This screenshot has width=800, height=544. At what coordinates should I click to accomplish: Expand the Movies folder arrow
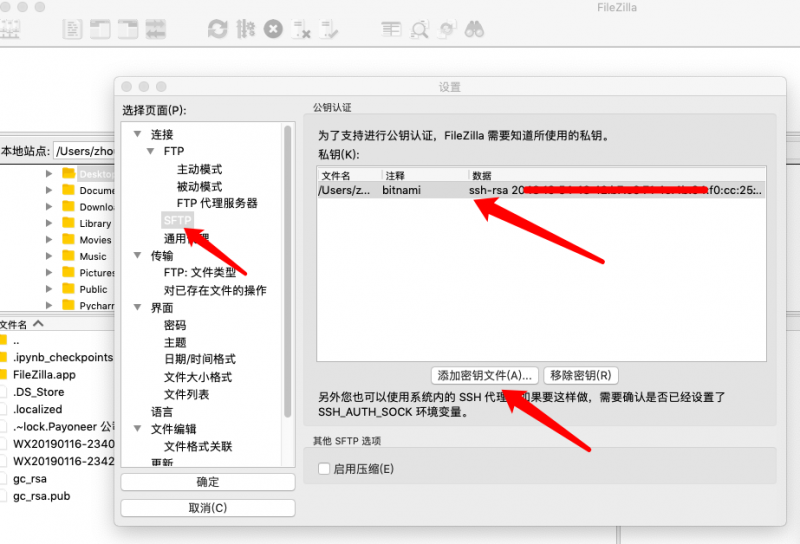point(49,239)
